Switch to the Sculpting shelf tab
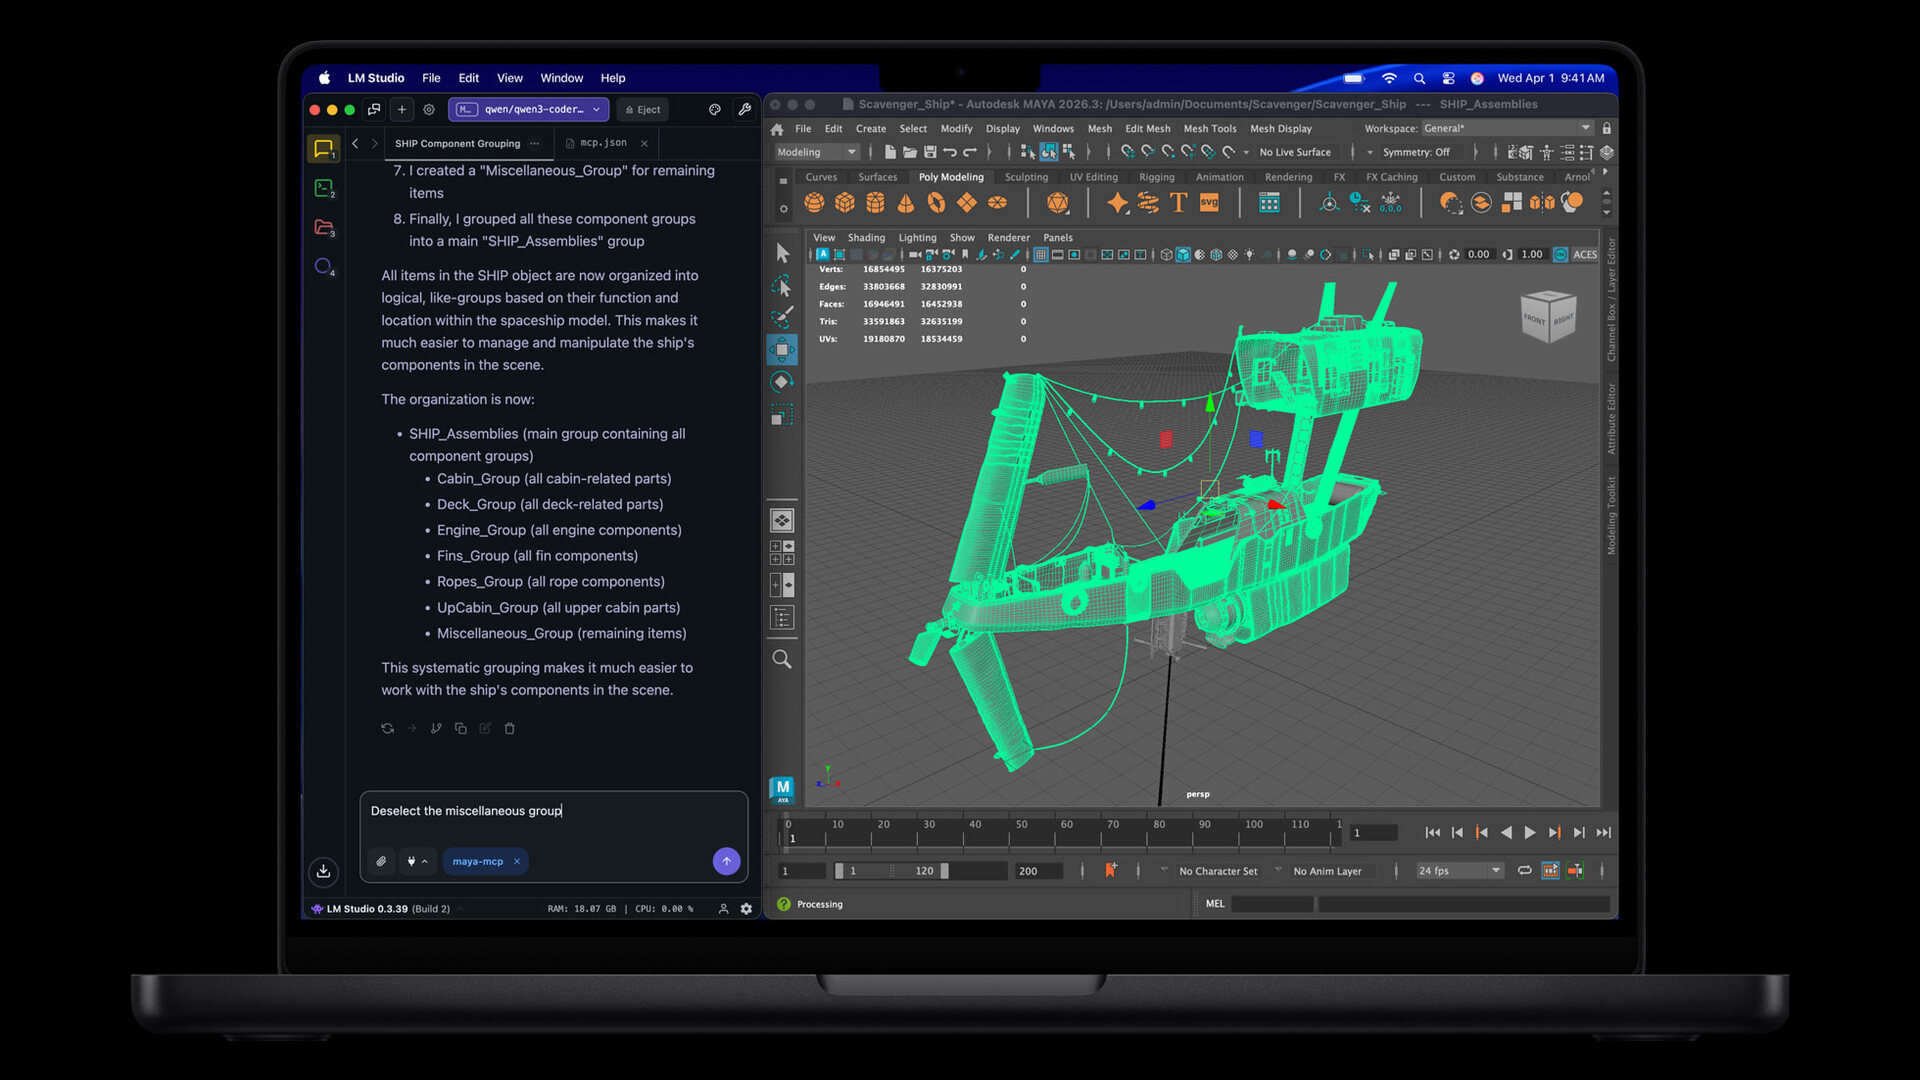Viewport: 1920px width, 1080px height. [x=1026, y=177]
